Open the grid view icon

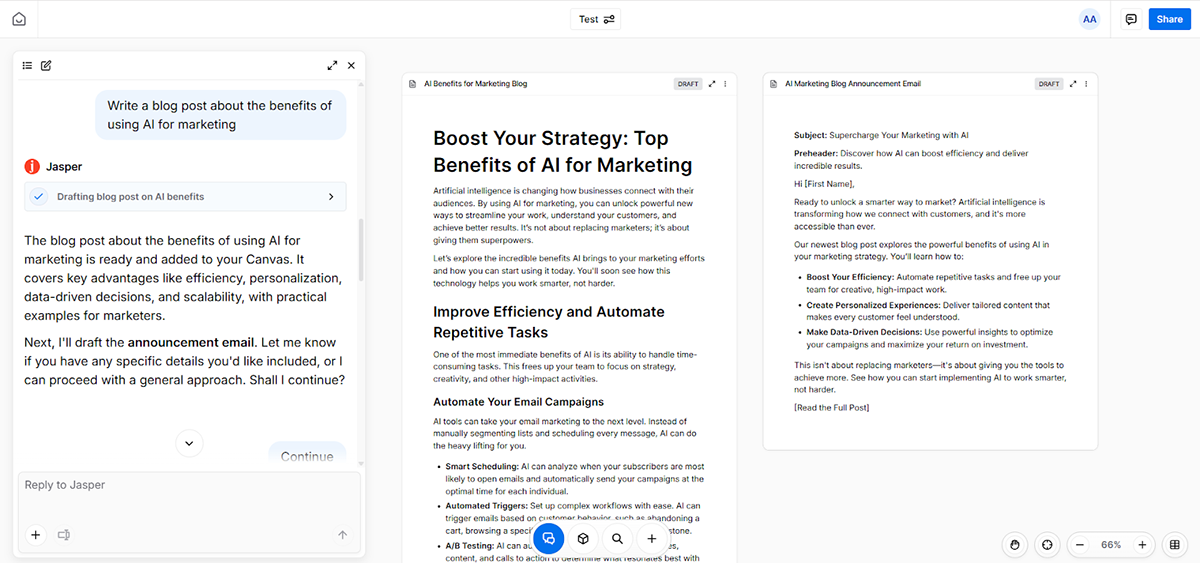click(x=1175, y=545)
